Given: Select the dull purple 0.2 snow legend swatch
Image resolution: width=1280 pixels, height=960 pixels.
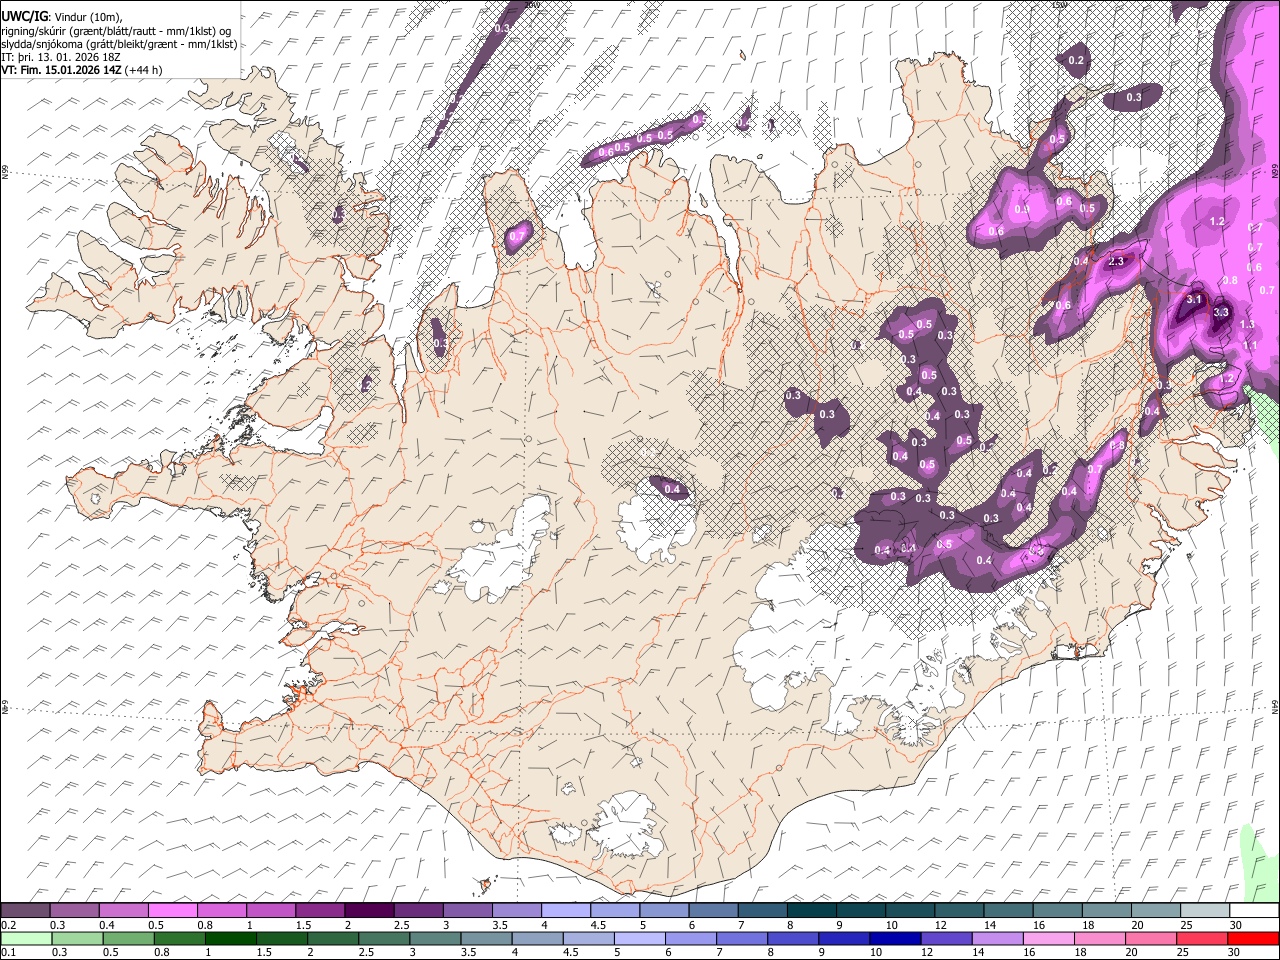Looking at the screenshot, I should tap(26, 911).
